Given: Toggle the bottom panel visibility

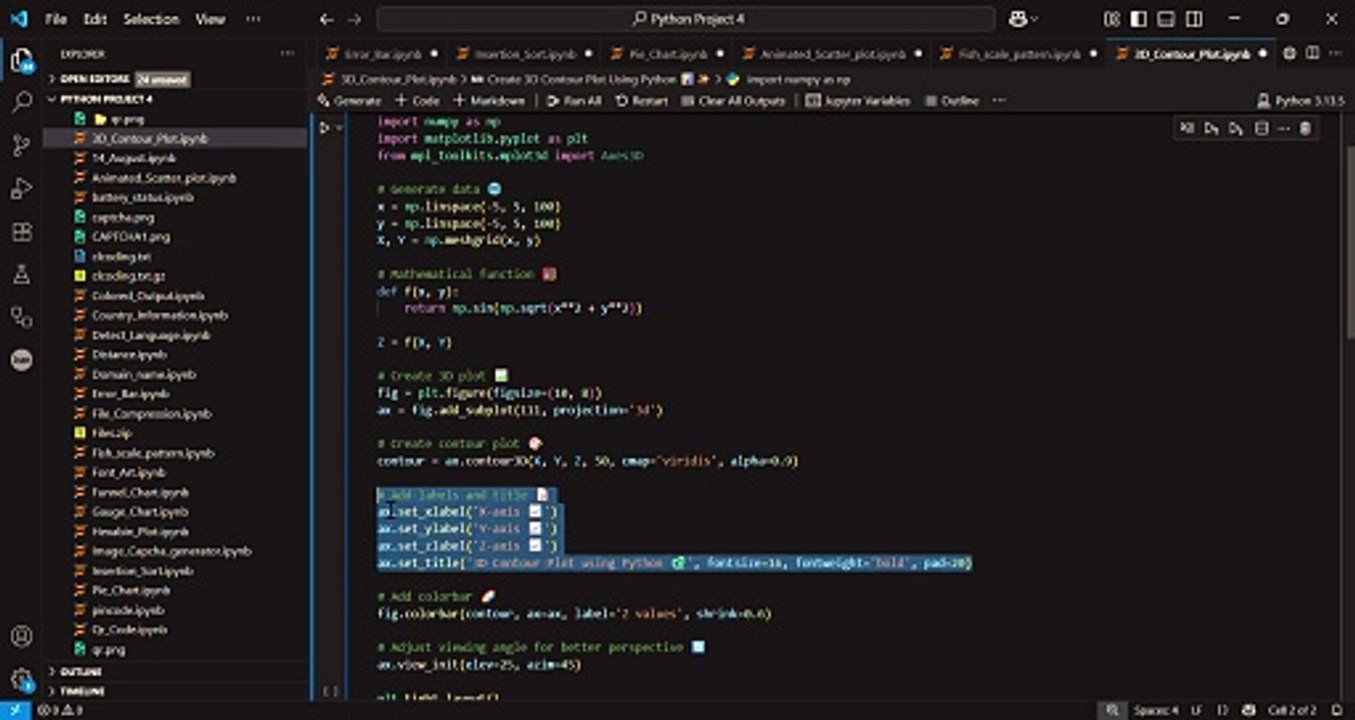Looking at the screenshot, I should [1166, 19].
